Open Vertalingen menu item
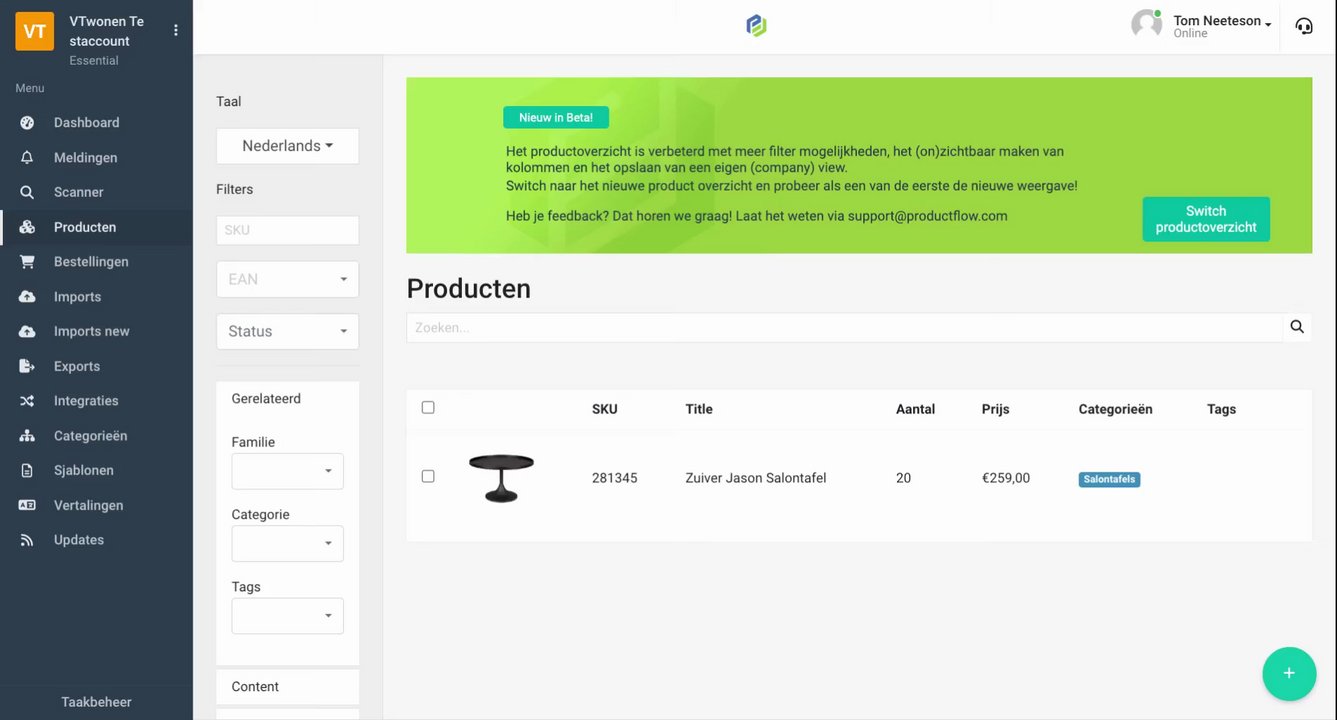Screen dimensions: 1337x720 pos(96,505)
